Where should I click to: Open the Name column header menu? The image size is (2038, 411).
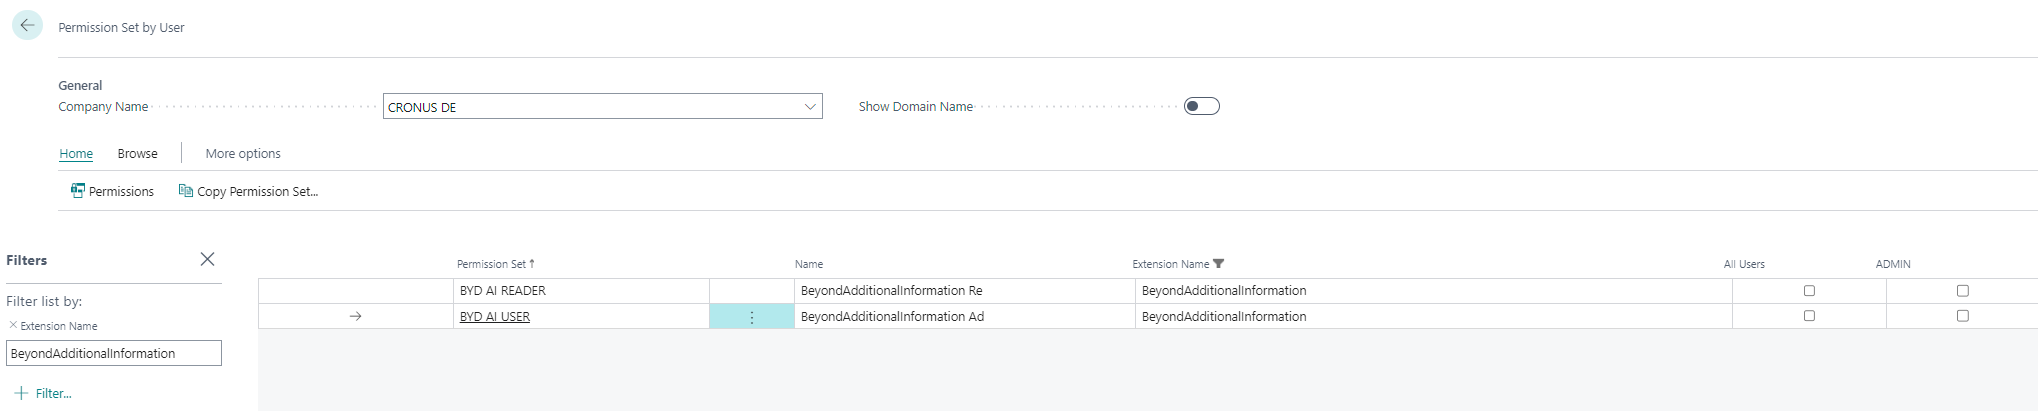(809, 264)
